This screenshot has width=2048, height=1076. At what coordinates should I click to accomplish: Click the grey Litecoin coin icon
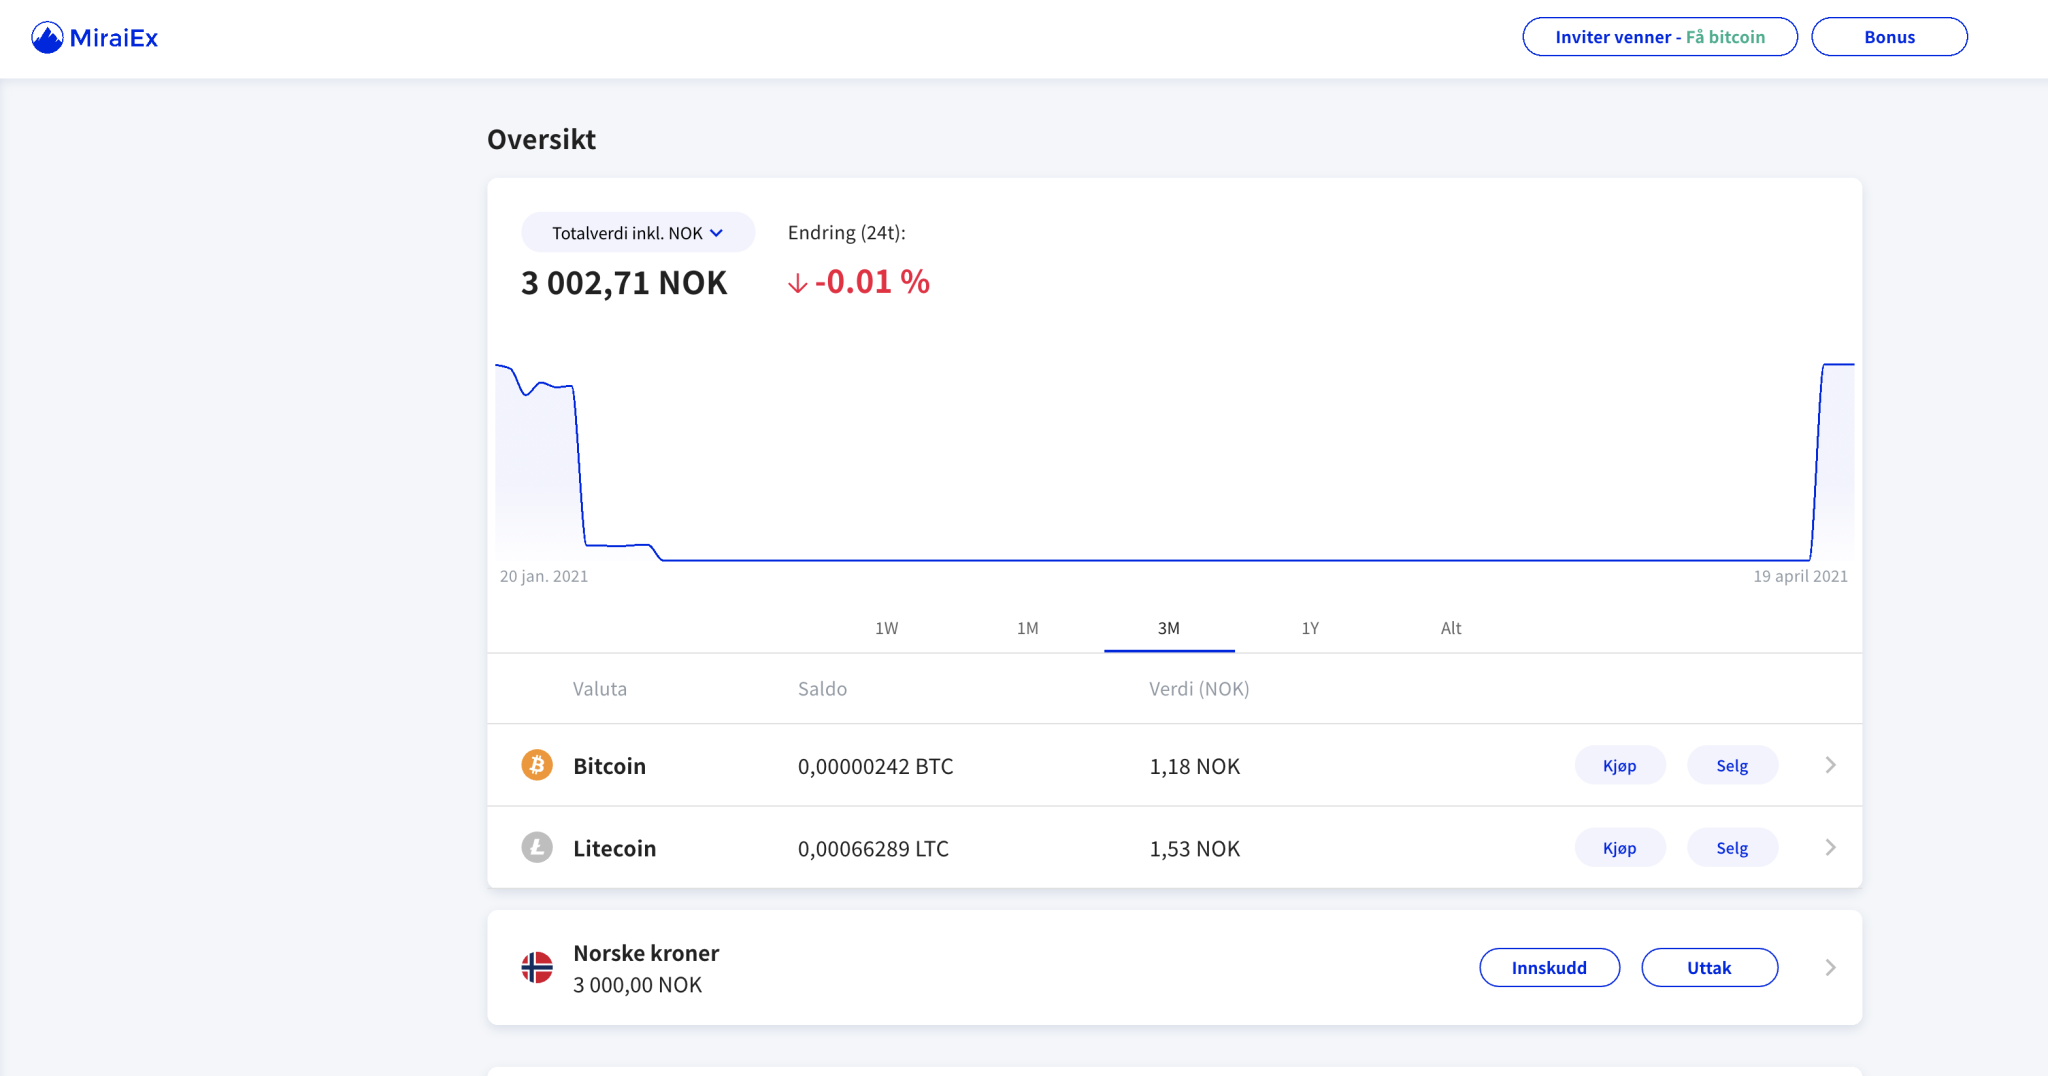537,848
